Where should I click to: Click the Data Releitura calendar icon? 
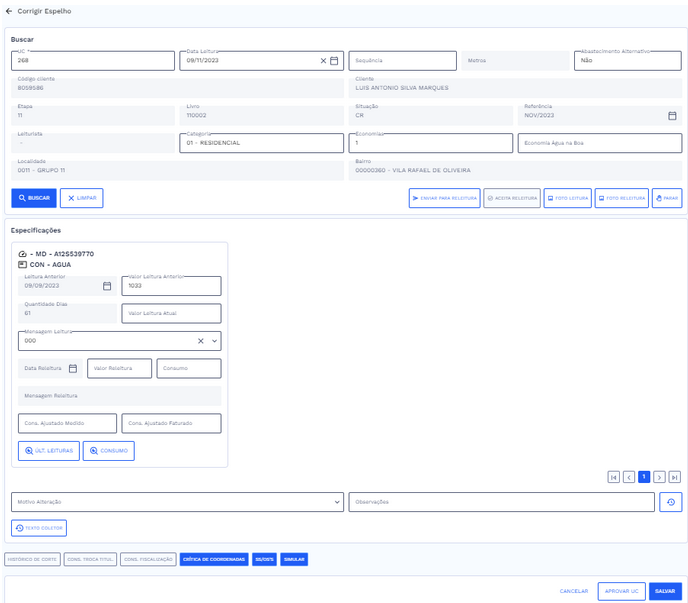[x=73, y=369]
